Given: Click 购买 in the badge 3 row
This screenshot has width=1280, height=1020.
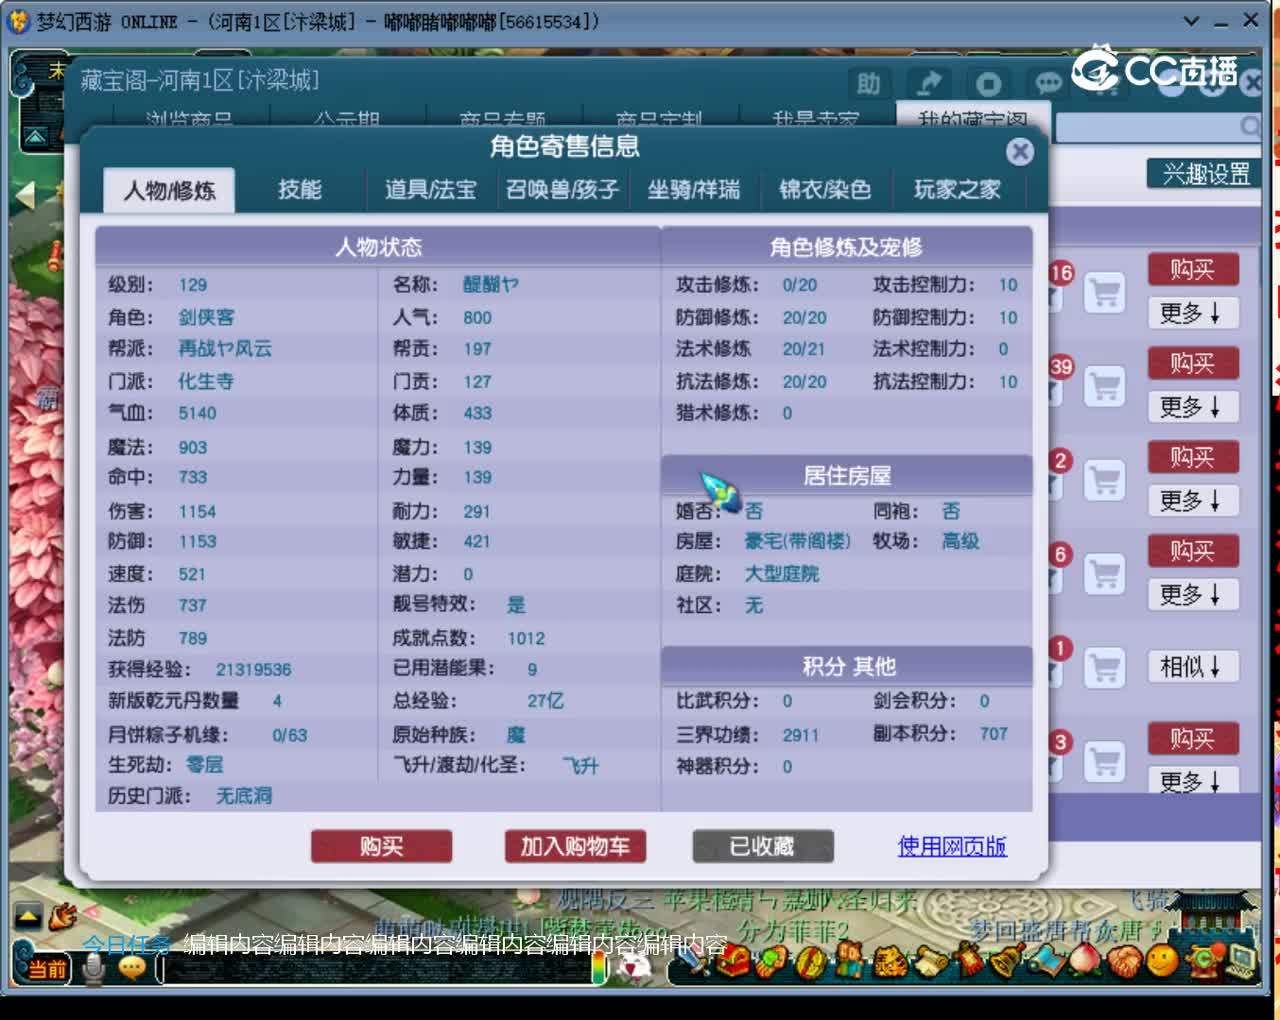Looking at the screenshot, I should 1192,739.
